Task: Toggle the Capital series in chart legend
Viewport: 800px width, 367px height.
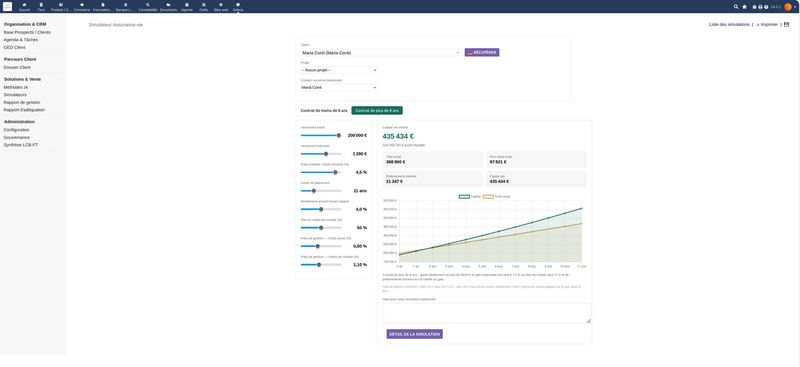Action: tap(469, 197)
